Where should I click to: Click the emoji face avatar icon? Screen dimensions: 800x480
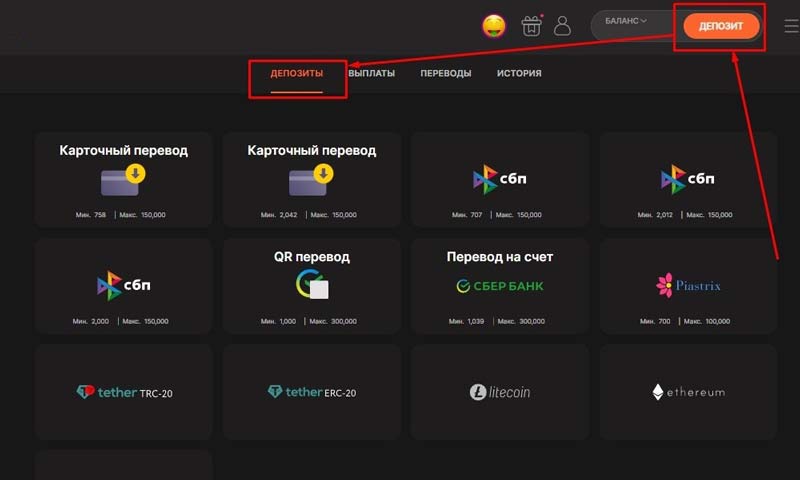(494, 26)
